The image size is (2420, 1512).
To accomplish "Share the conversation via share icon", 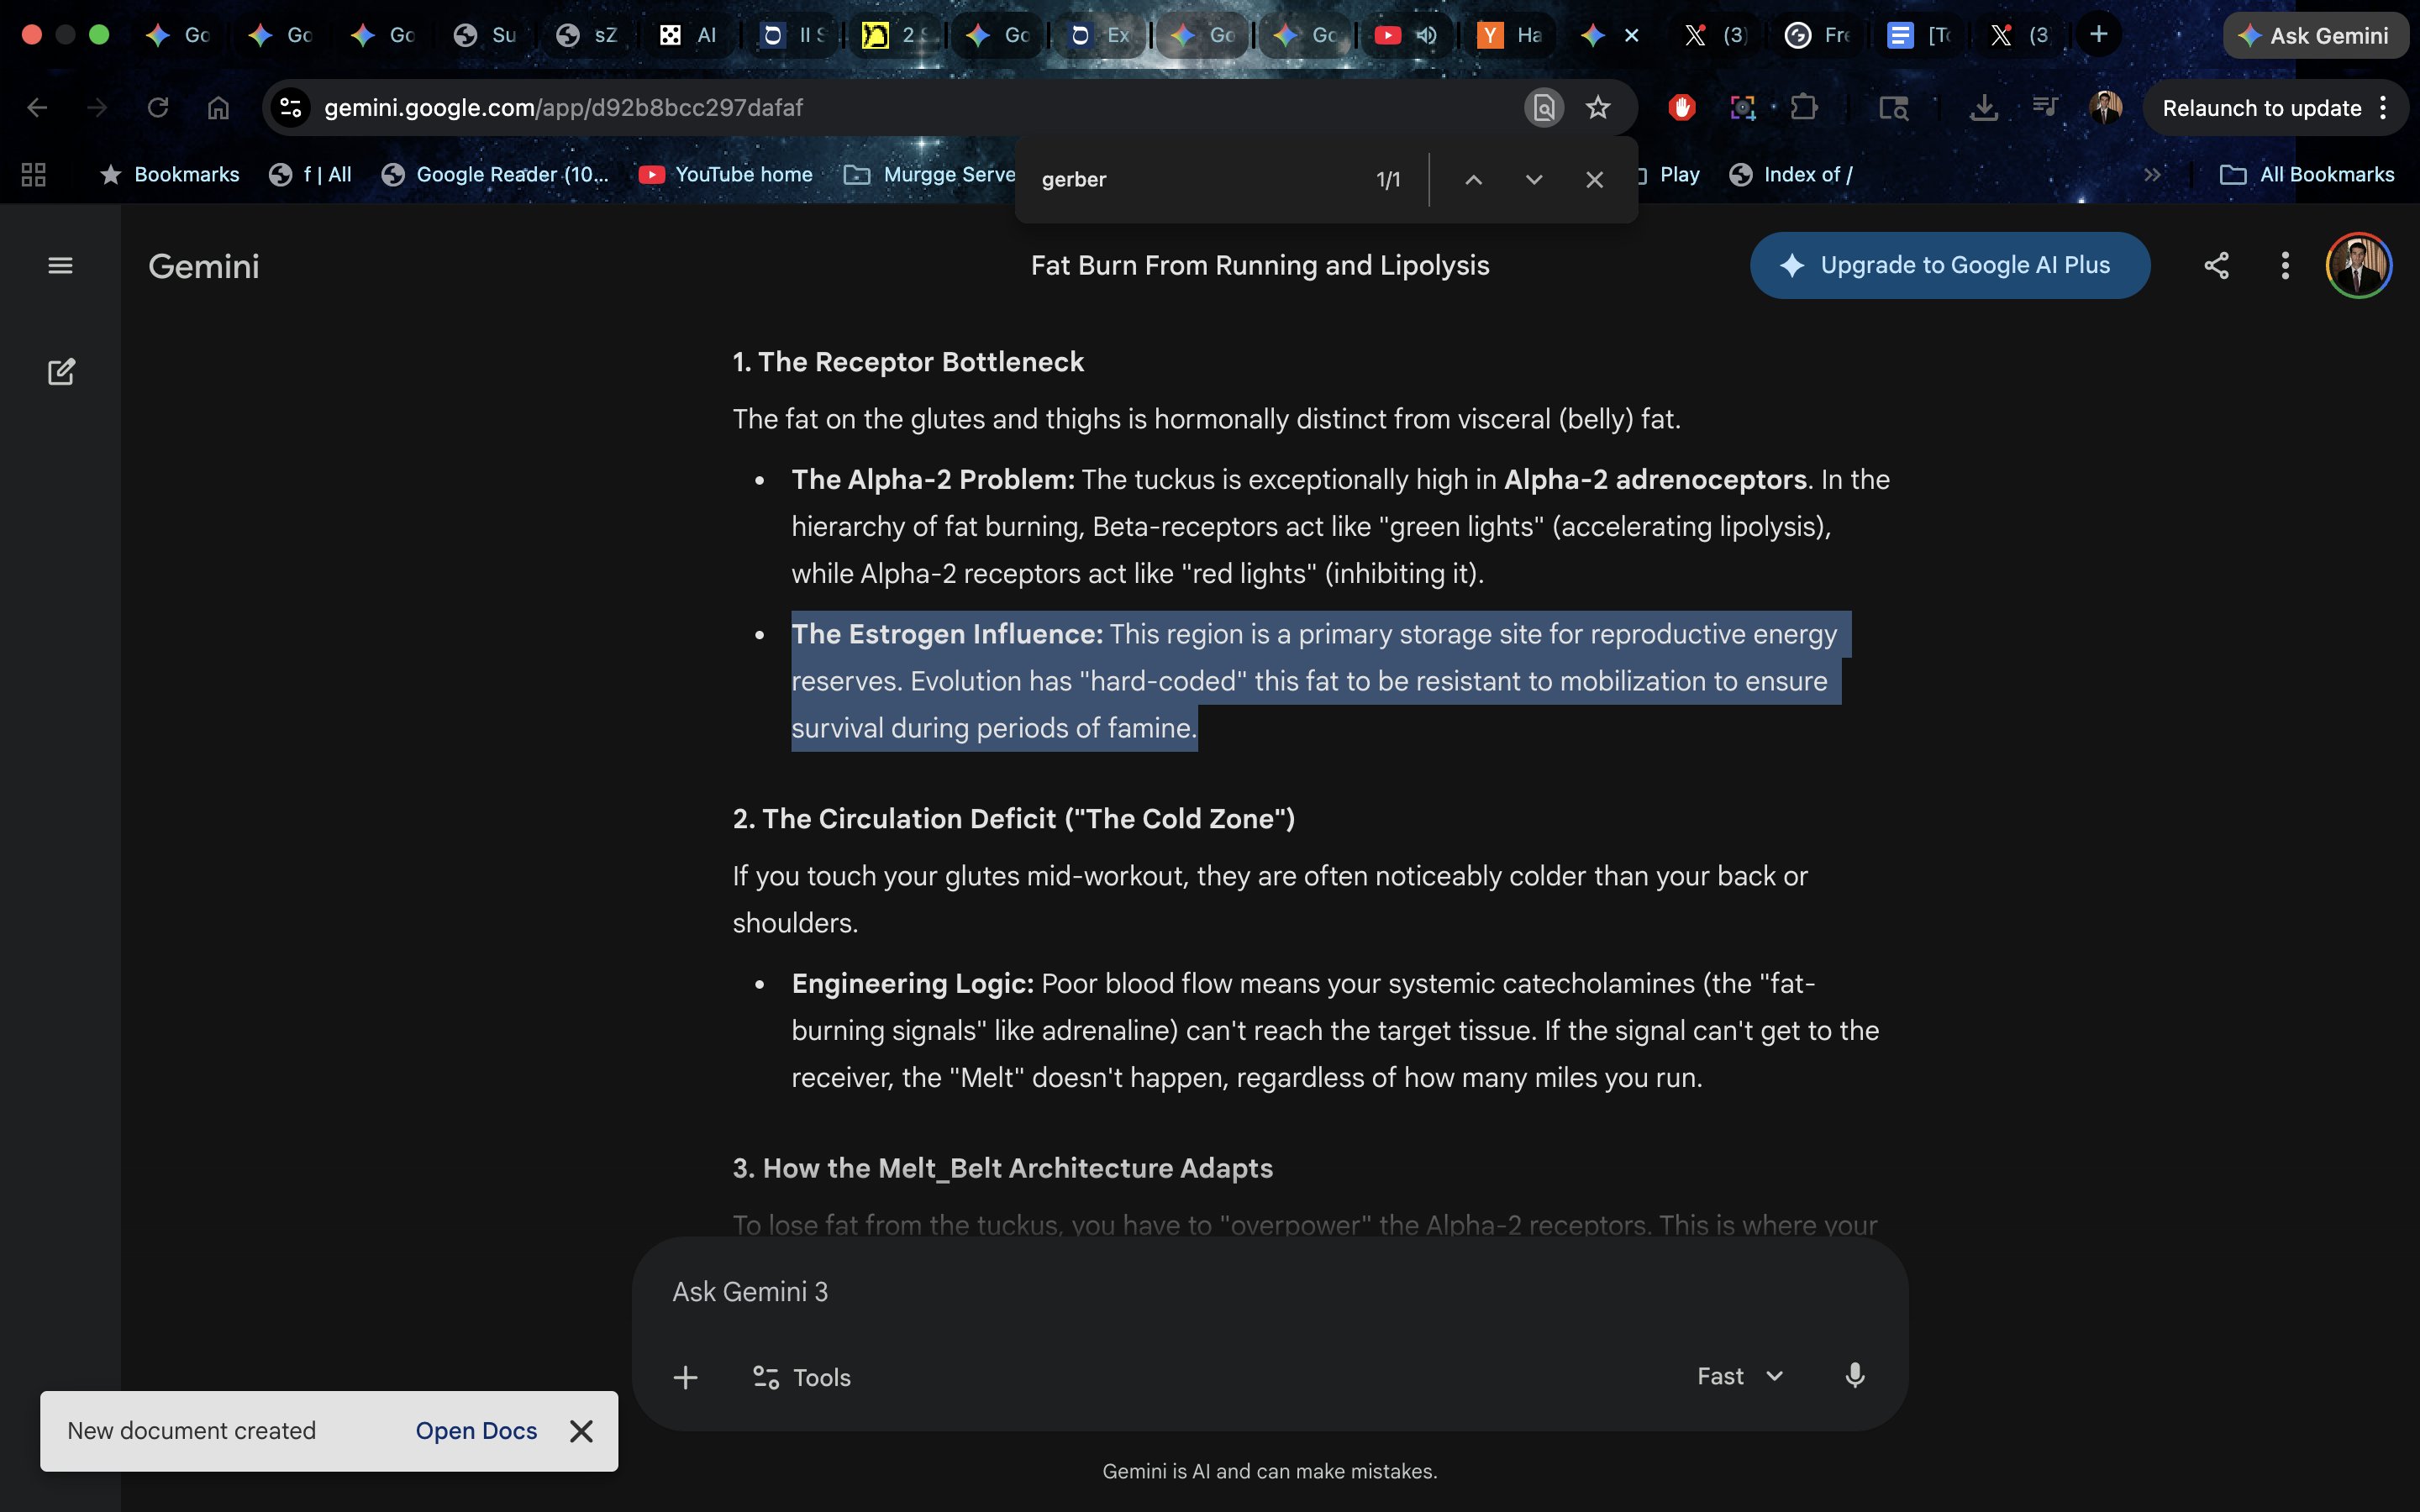I will [2216, 265].
